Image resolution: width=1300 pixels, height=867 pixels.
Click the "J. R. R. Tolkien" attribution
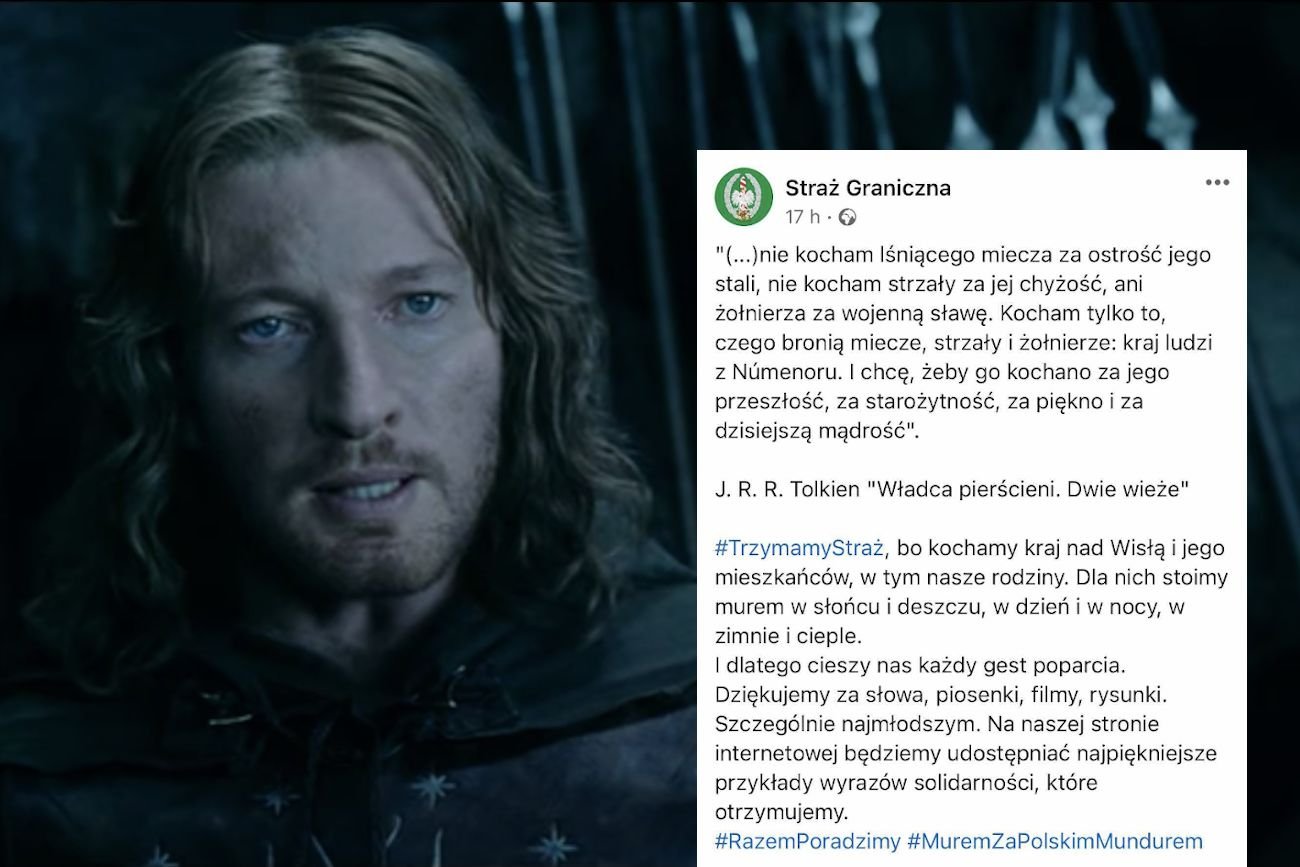pos(787,490)
